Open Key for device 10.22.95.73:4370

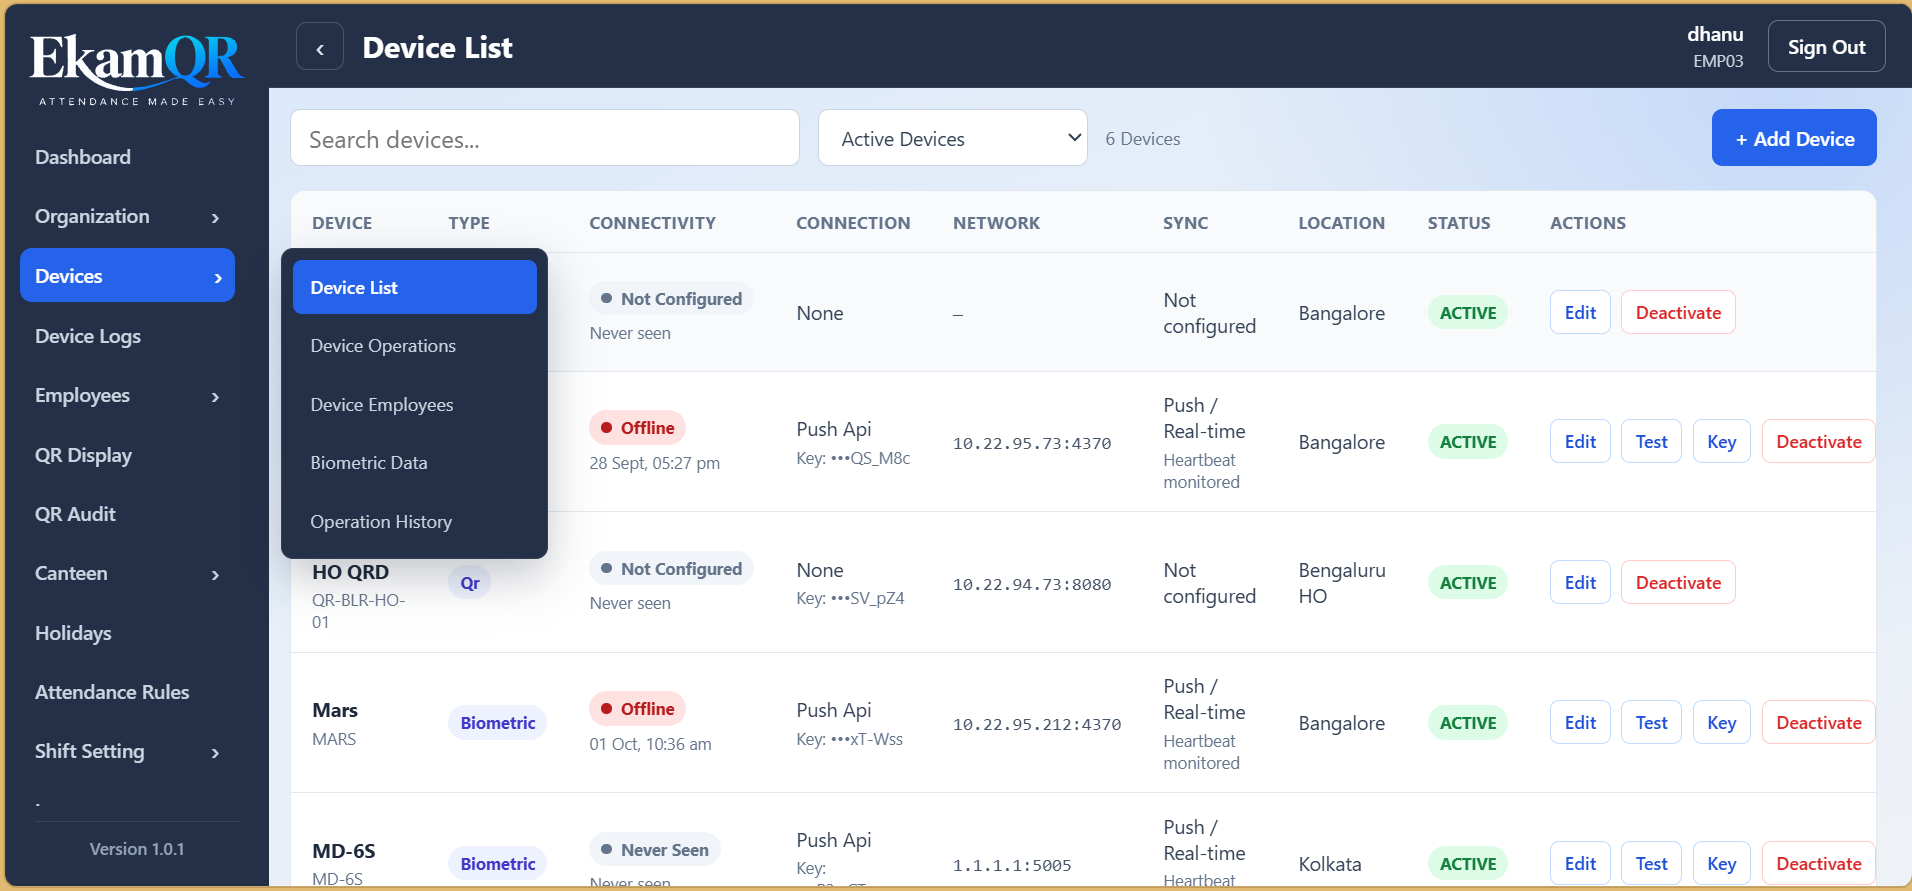tap(1721, 441)
